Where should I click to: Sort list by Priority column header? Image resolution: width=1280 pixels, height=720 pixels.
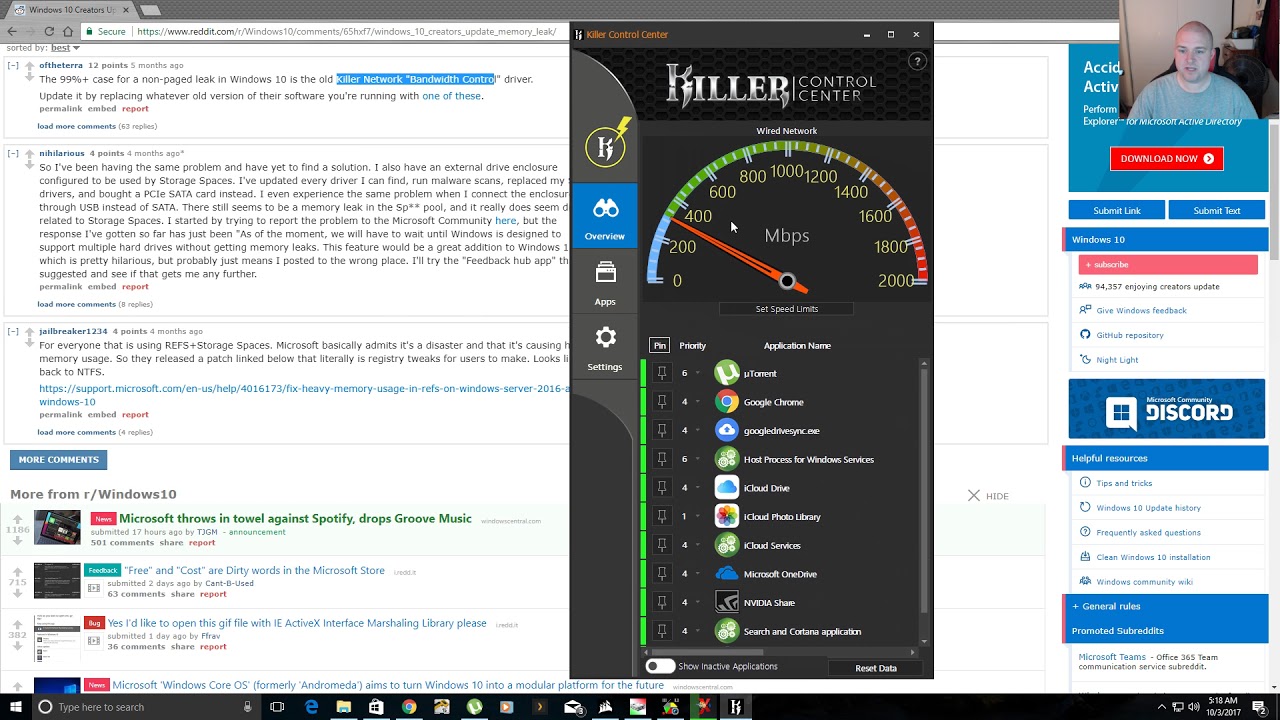pyautogui.click(x=693, y=345)
